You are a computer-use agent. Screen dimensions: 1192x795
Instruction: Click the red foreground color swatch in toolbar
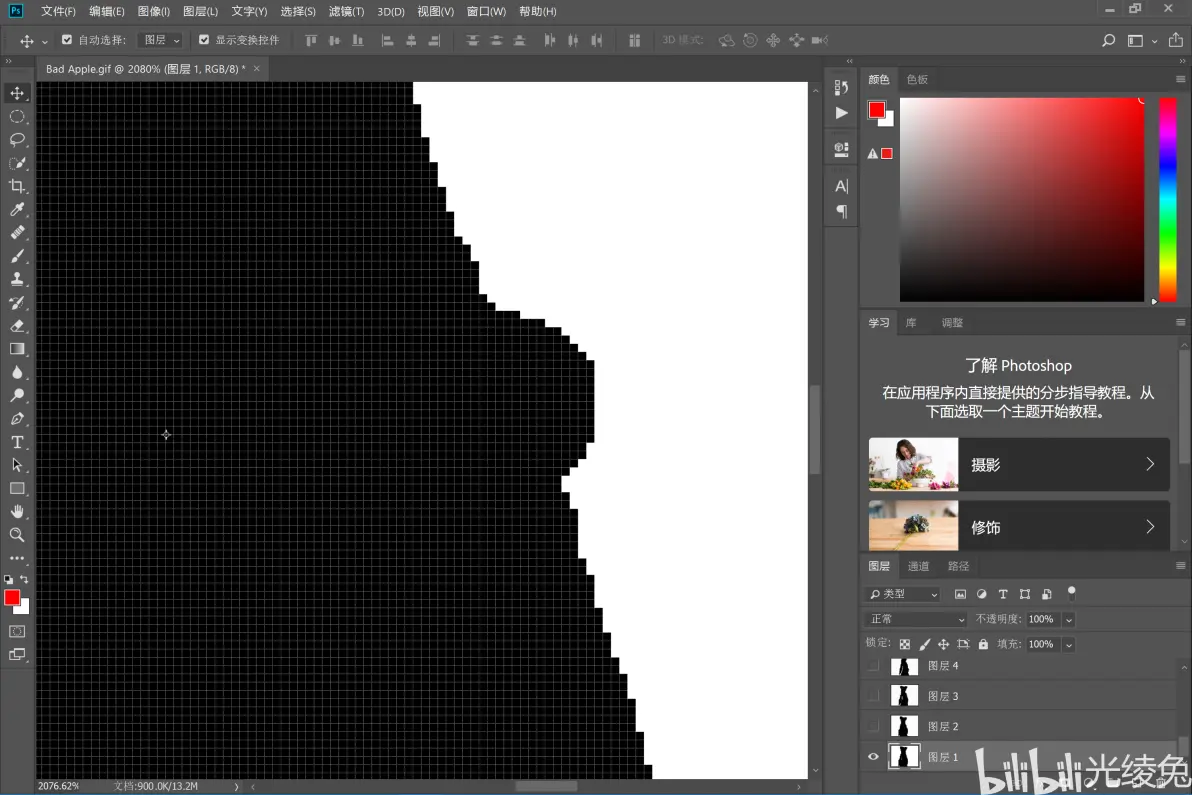[11, 598]
